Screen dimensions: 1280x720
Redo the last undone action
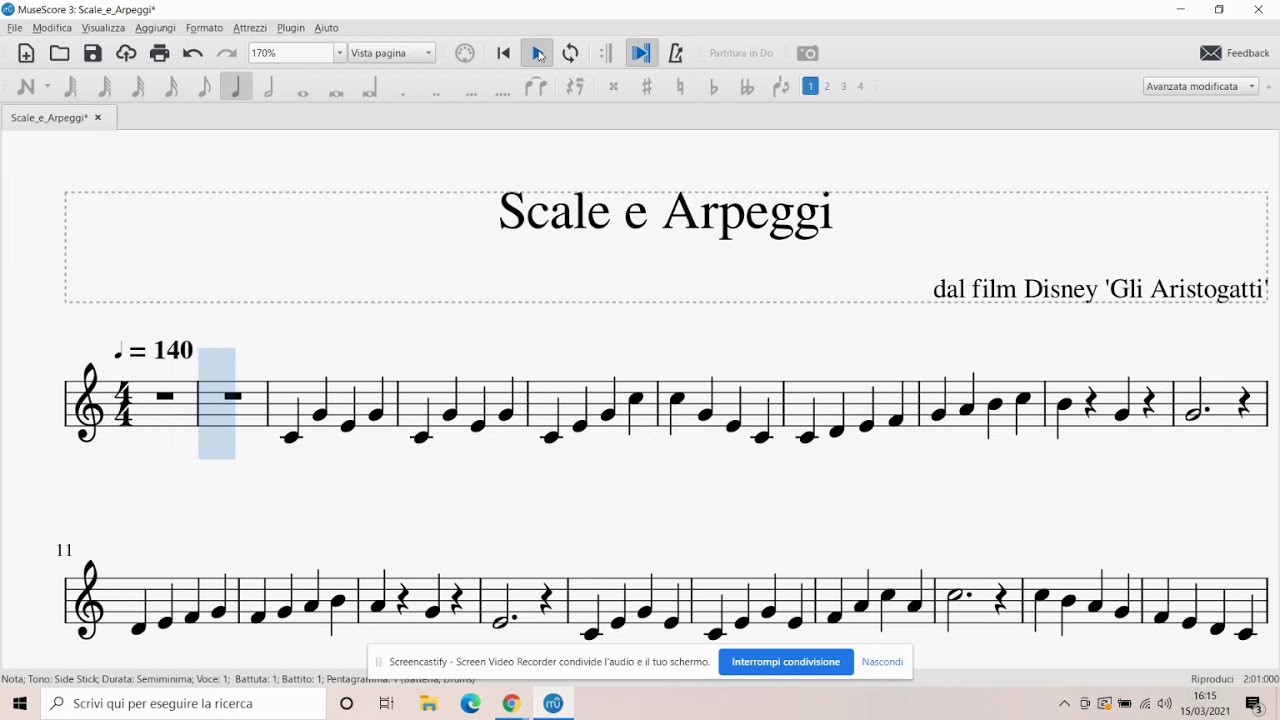point(227,53)
